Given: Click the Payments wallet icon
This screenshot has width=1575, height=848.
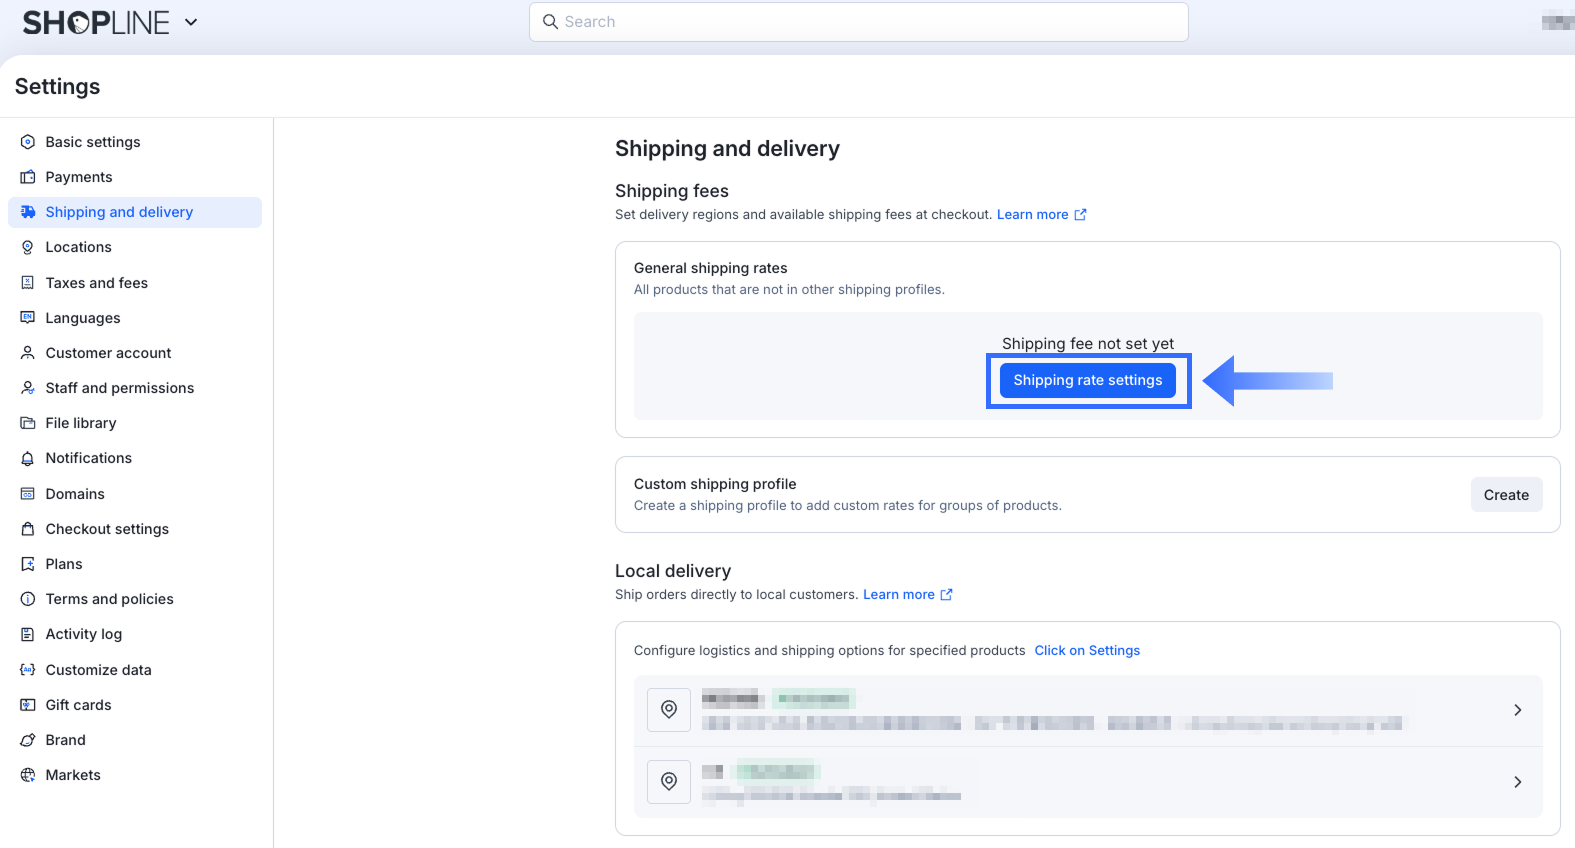Looking at the screenshot, I should pyautogui.click(x=28, y=177).
